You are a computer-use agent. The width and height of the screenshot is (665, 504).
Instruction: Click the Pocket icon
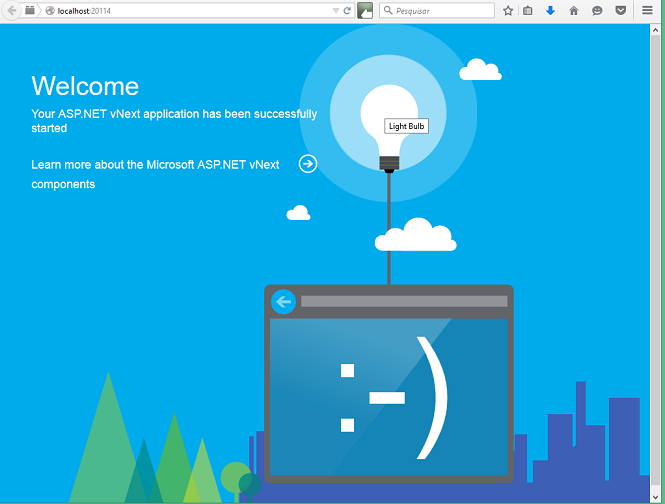(x=621, y=11)
